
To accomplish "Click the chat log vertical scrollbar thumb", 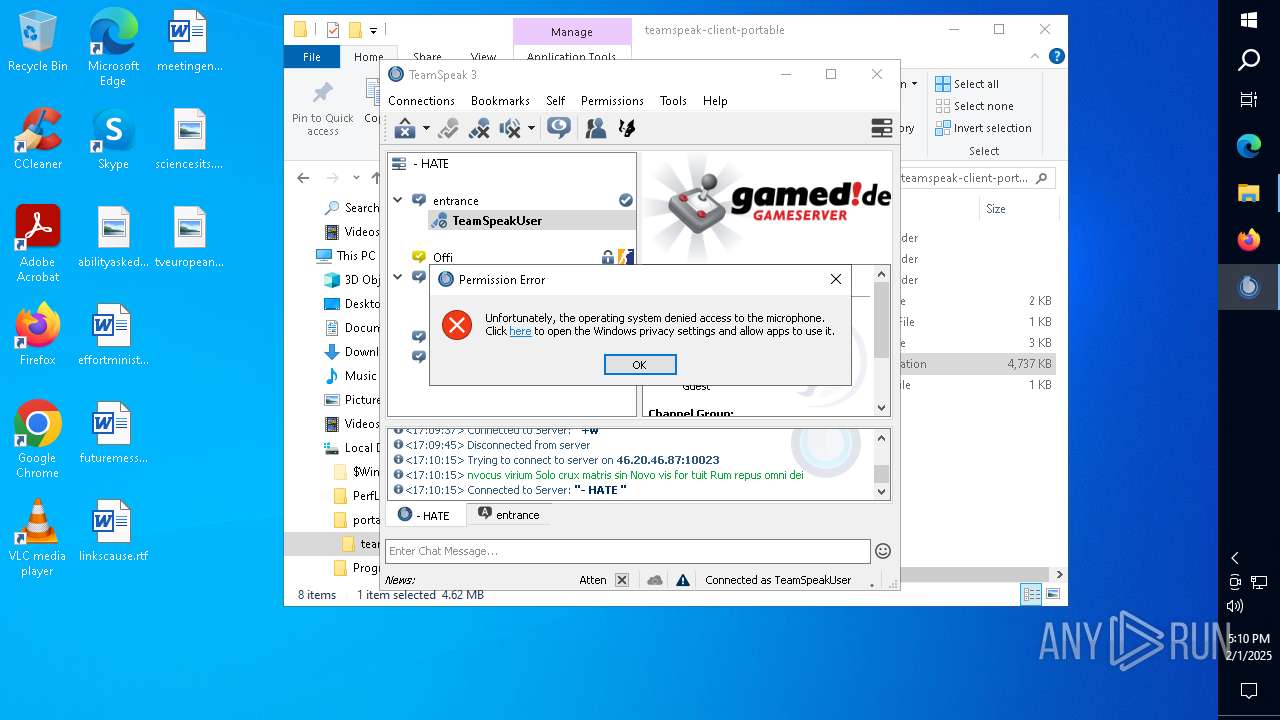I will pyautogui.click(x=881, y=473).
